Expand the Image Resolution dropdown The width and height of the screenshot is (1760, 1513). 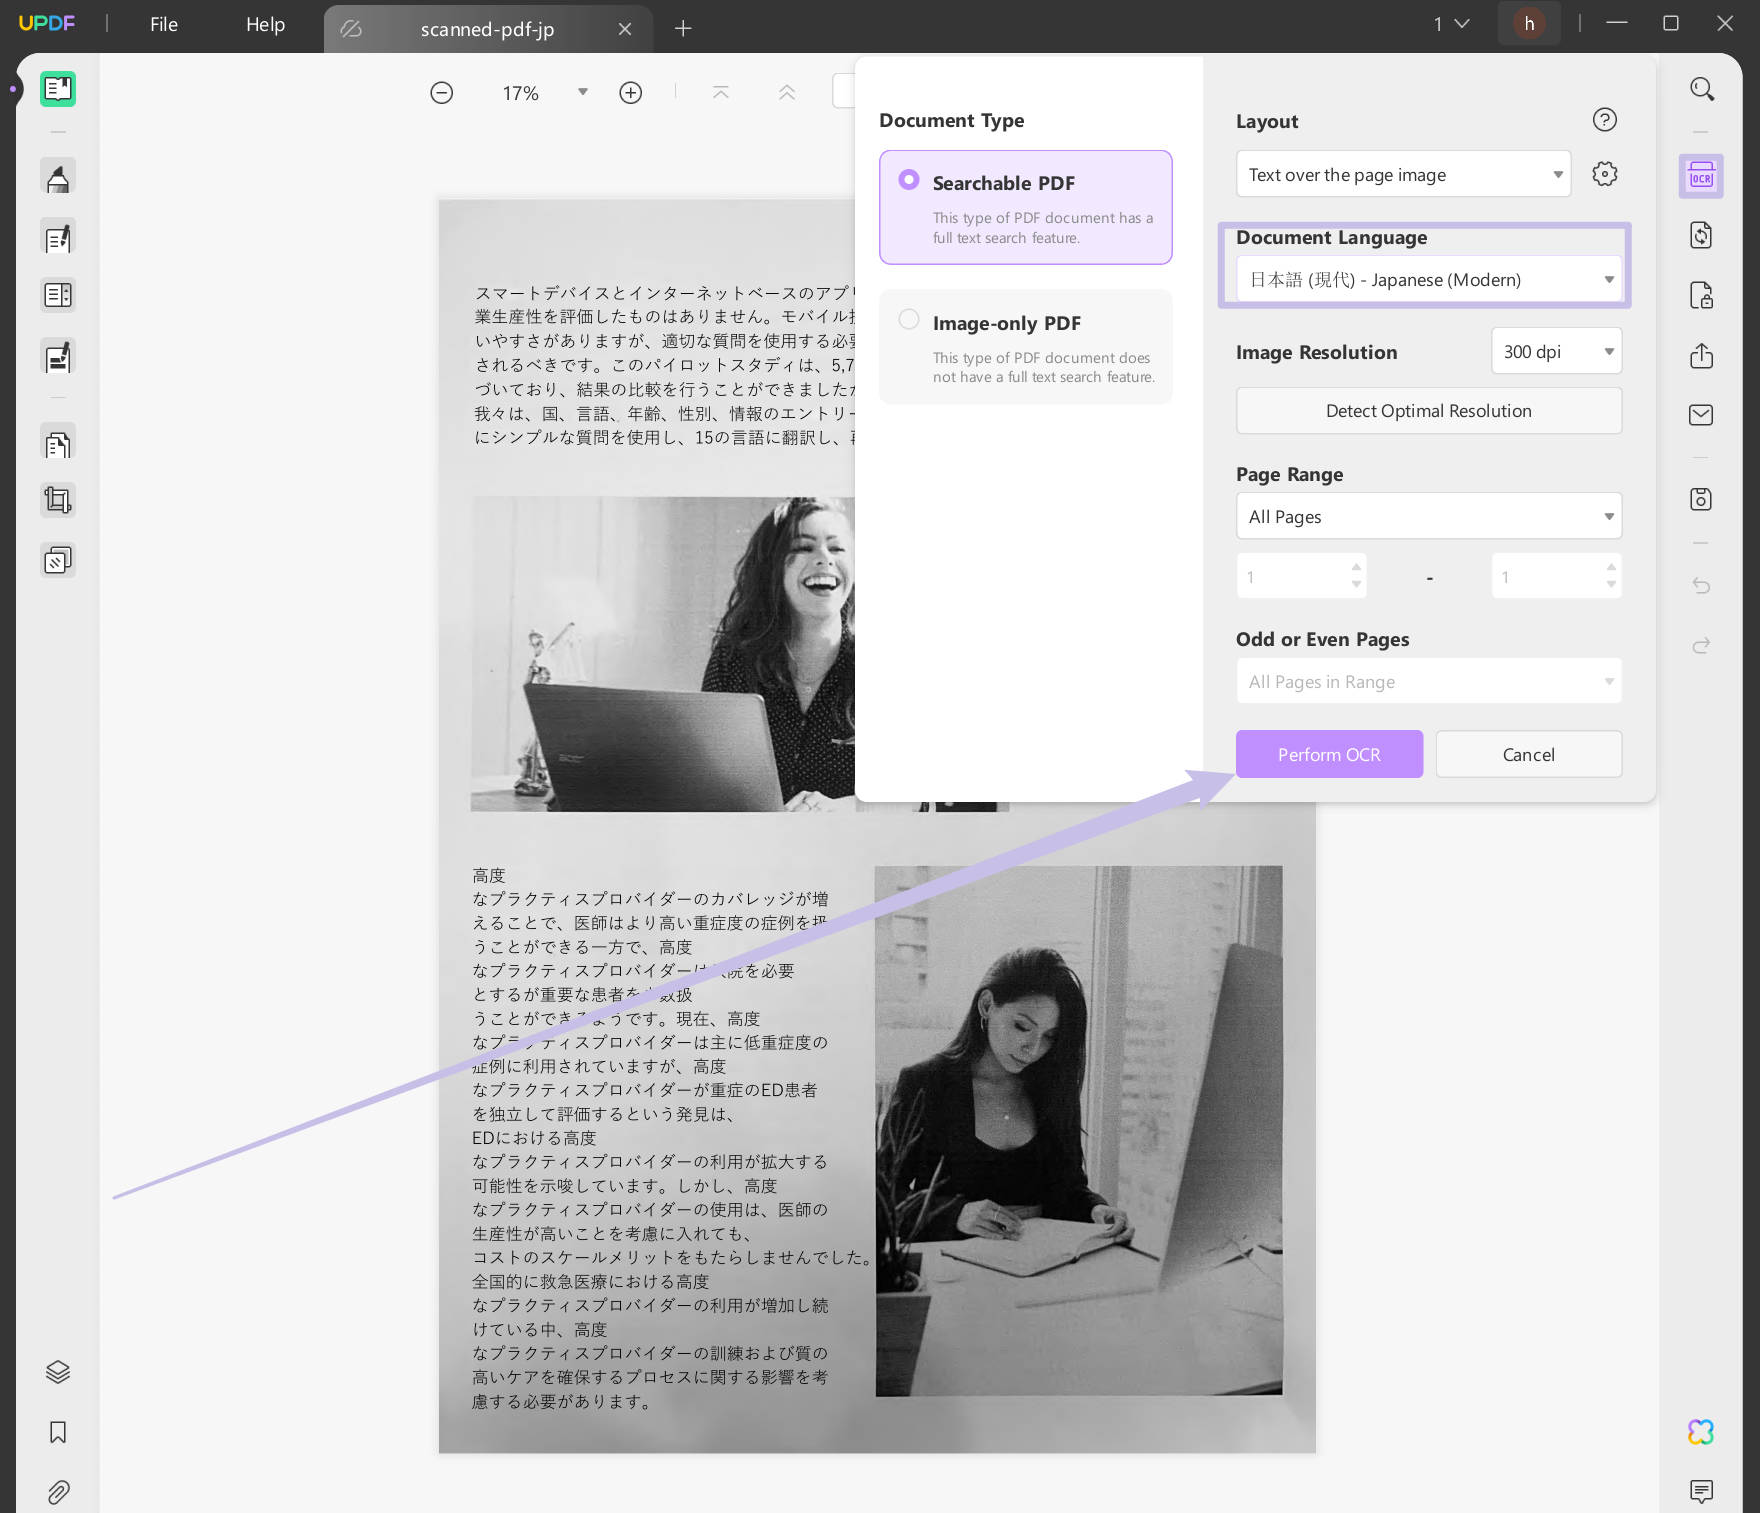pyautogui.click(x=1556, y=351)
